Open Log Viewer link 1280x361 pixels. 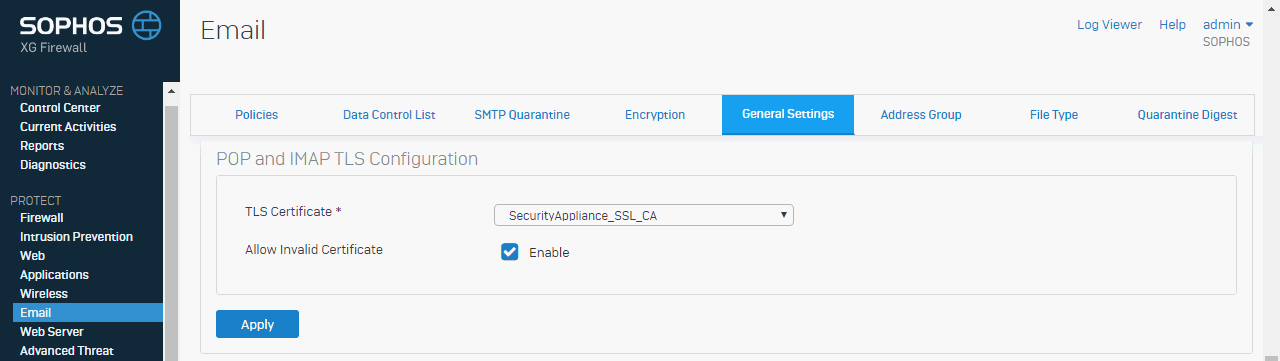1109,24
